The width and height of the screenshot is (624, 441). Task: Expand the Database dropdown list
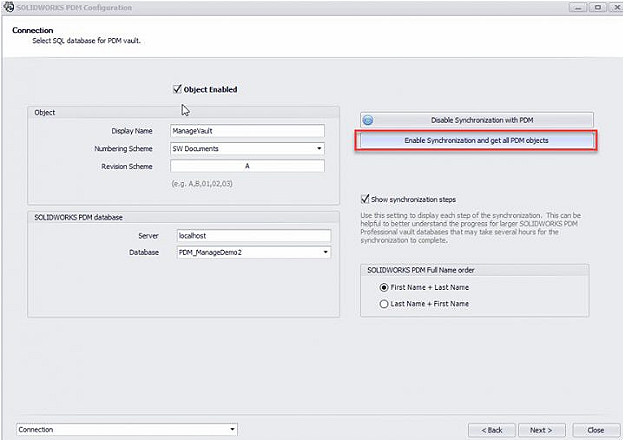tap(324, 252)
